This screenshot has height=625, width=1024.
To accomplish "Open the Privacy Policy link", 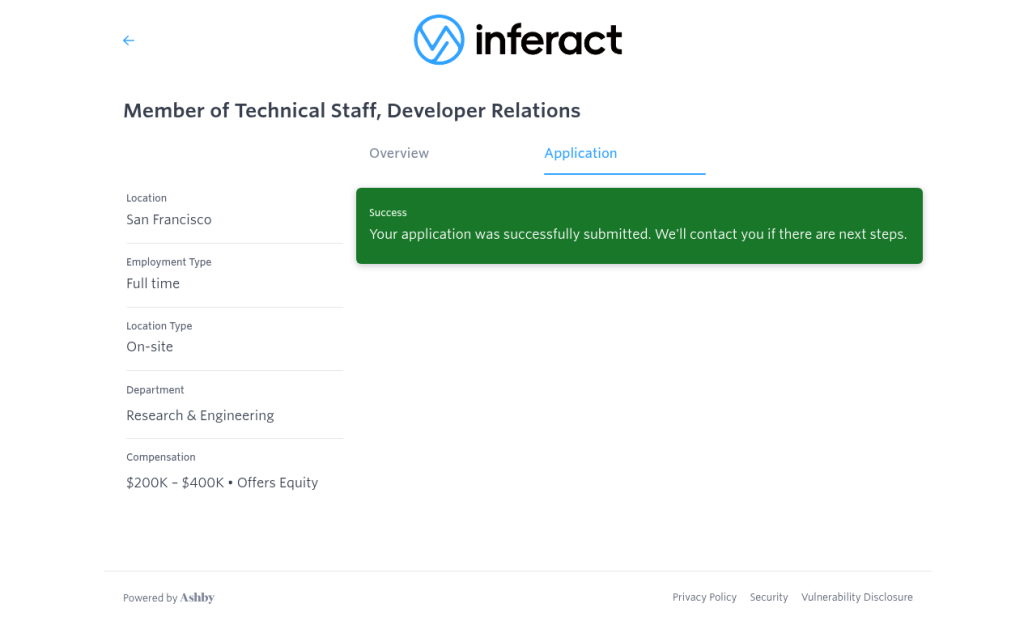I will click(x=705, y=597).
